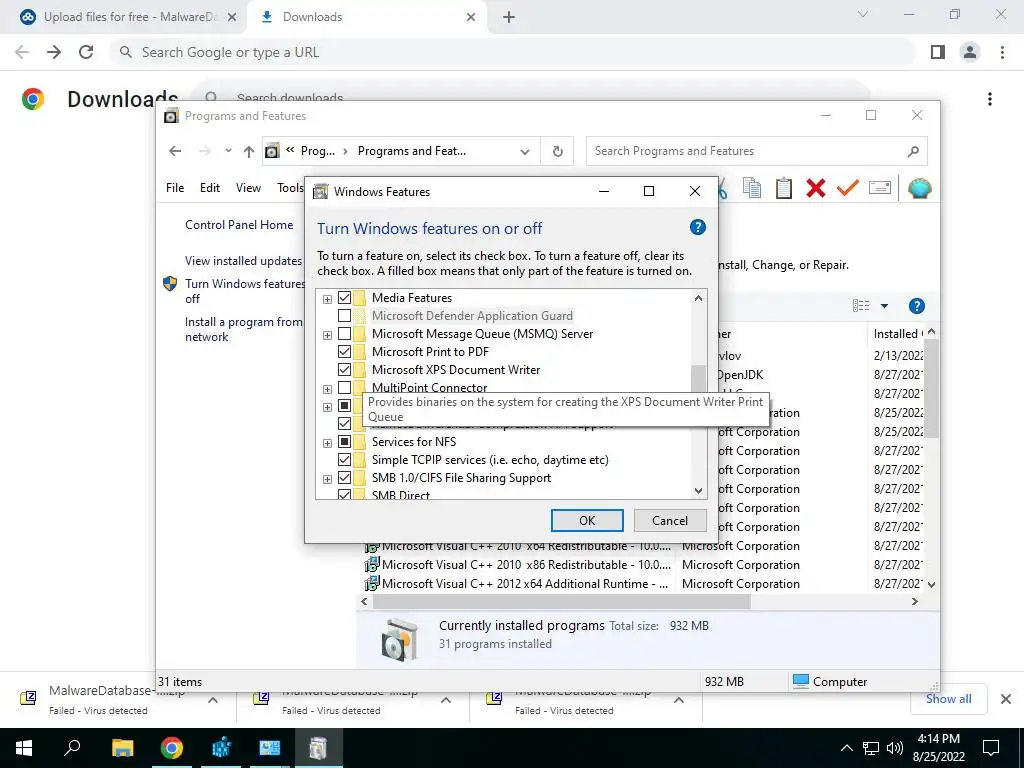Image resolution: width=1024 pixels, height=768 pixels.
Task: Click the copy pages toolbar icon
Action: pyautogui.click(x=752, y=188)
